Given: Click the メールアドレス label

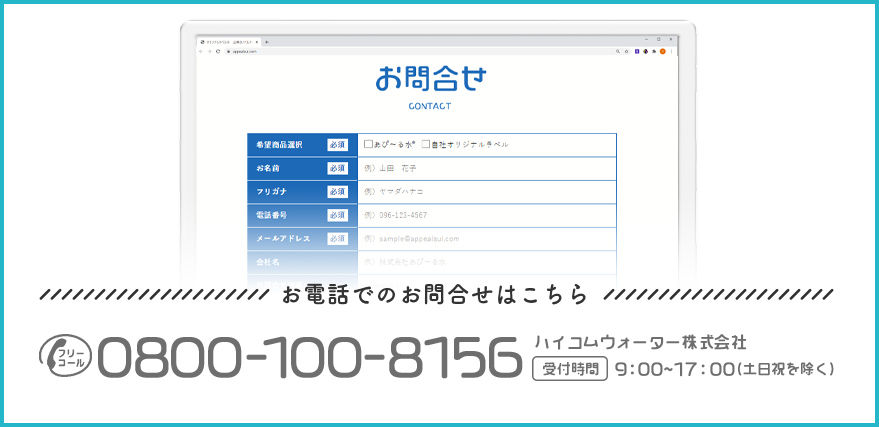Looking at the screenshot, I should tap(283, 239).
